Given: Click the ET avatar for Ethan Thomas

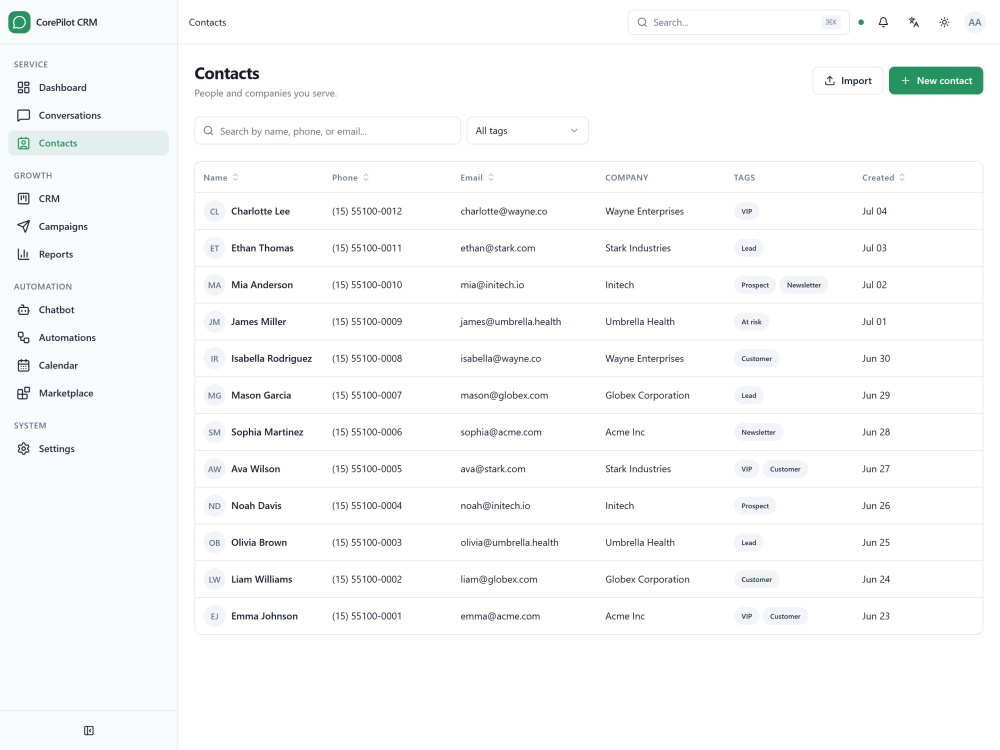Looking at the screenshot, I should (214, 248).
